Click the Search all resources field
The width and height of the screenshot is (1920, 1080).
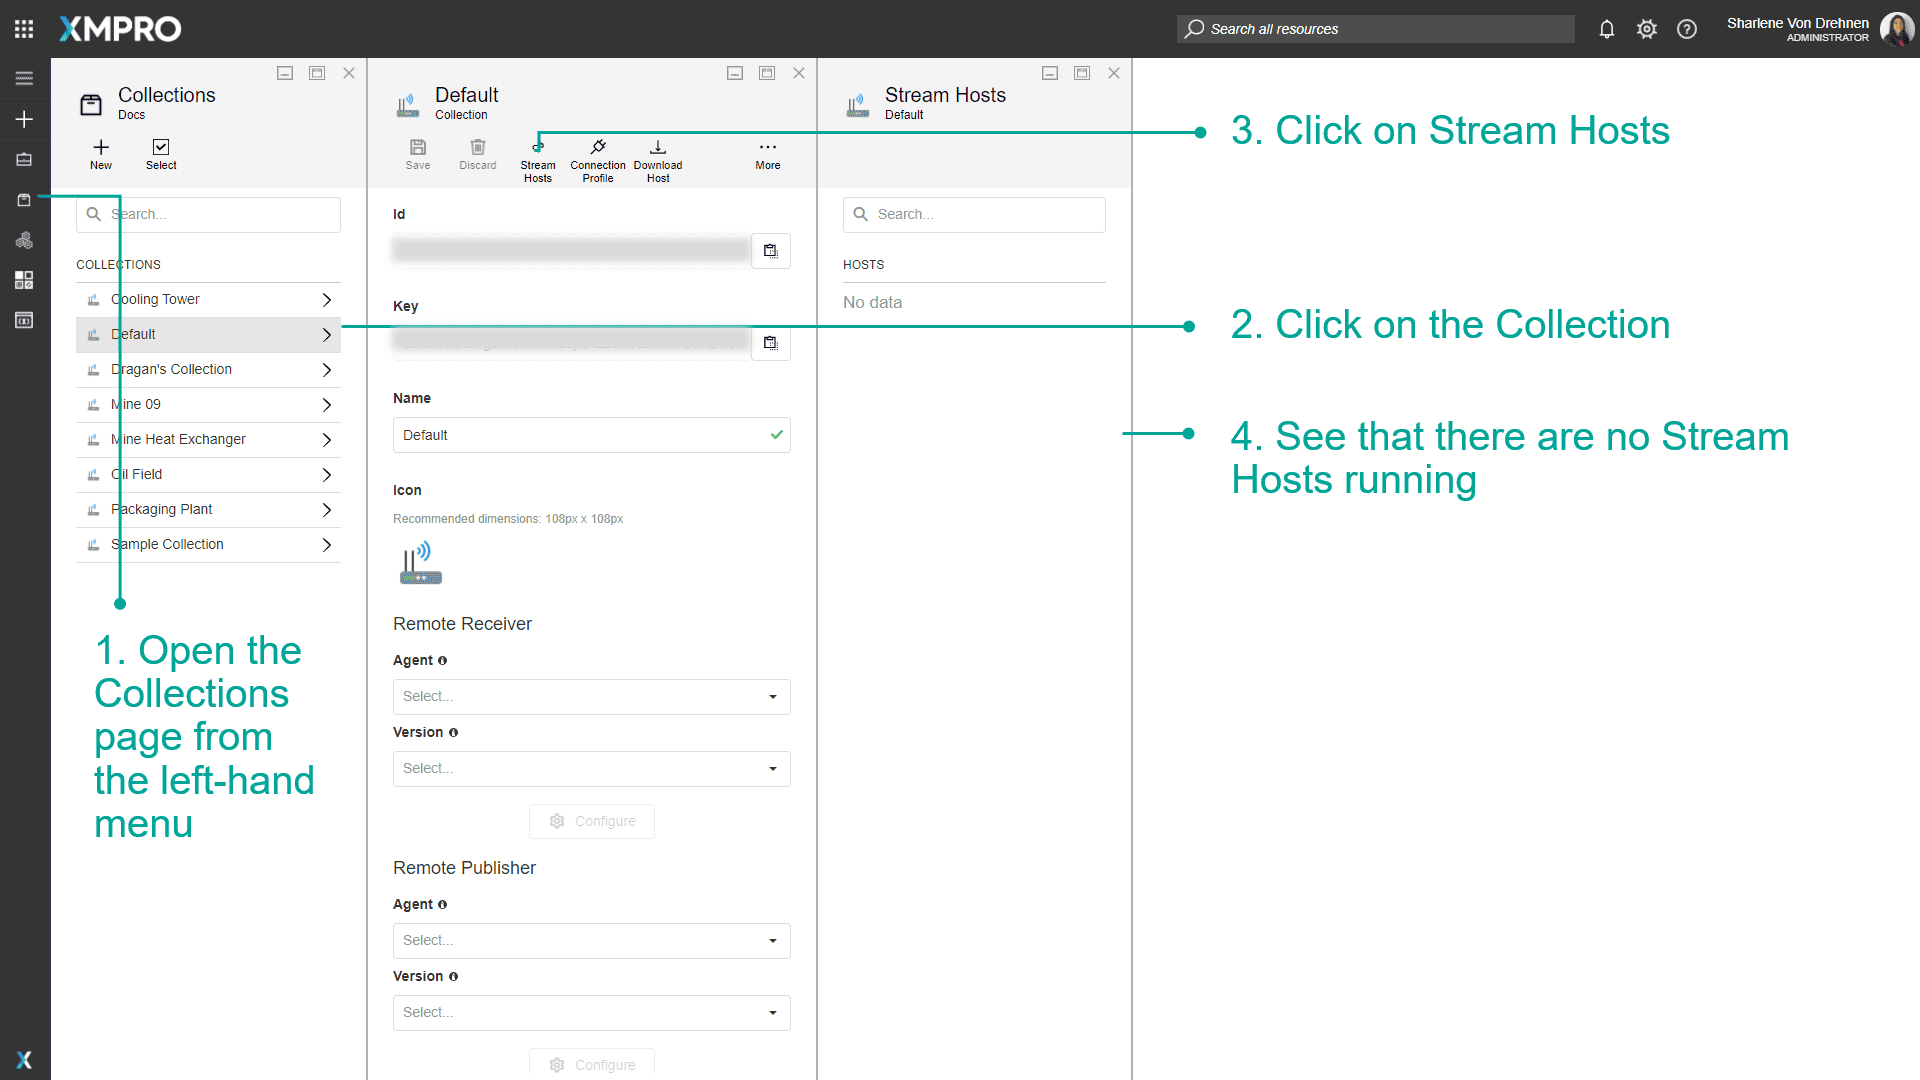click(x=1374, y=29)
